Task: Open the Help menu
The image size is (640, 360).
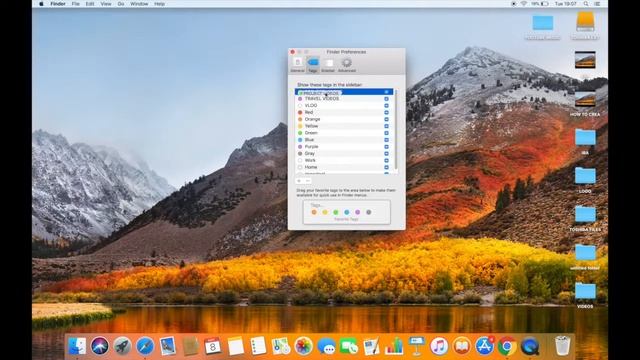Action: tap(160, 4)
